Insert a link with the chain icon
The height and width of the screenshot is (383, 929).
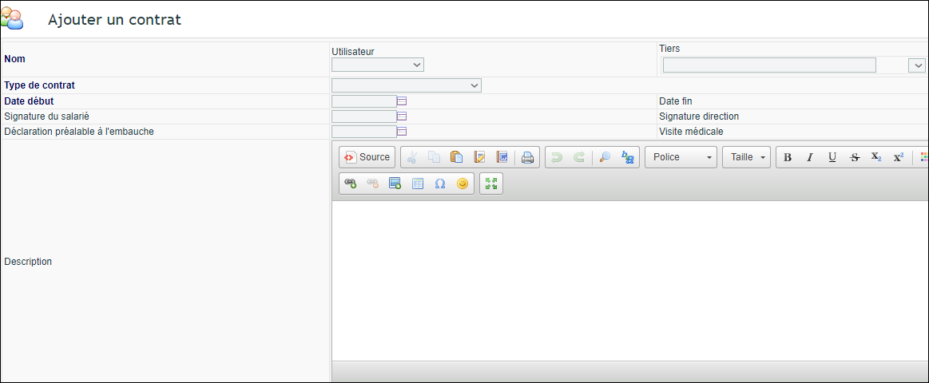click(351, 184)
